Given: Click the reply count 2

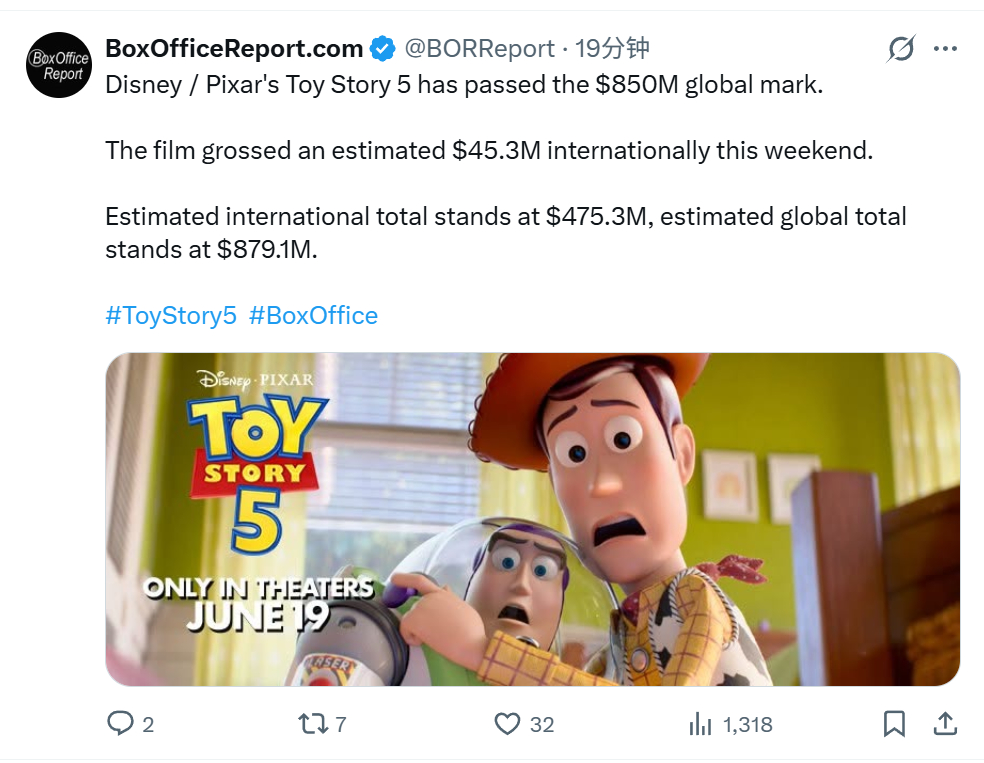Looking at the screenshot, I should click(x=148, y=725).
